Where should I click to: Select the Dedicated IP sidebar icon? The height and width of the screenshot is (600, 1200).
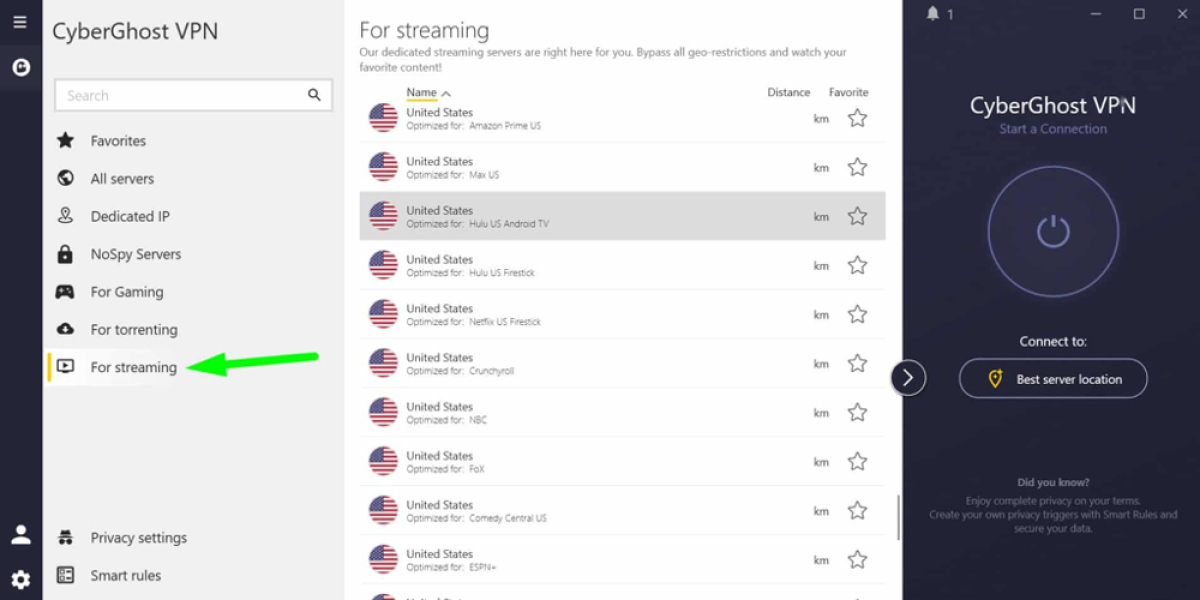pyautogui.click(x=66, y=216)
